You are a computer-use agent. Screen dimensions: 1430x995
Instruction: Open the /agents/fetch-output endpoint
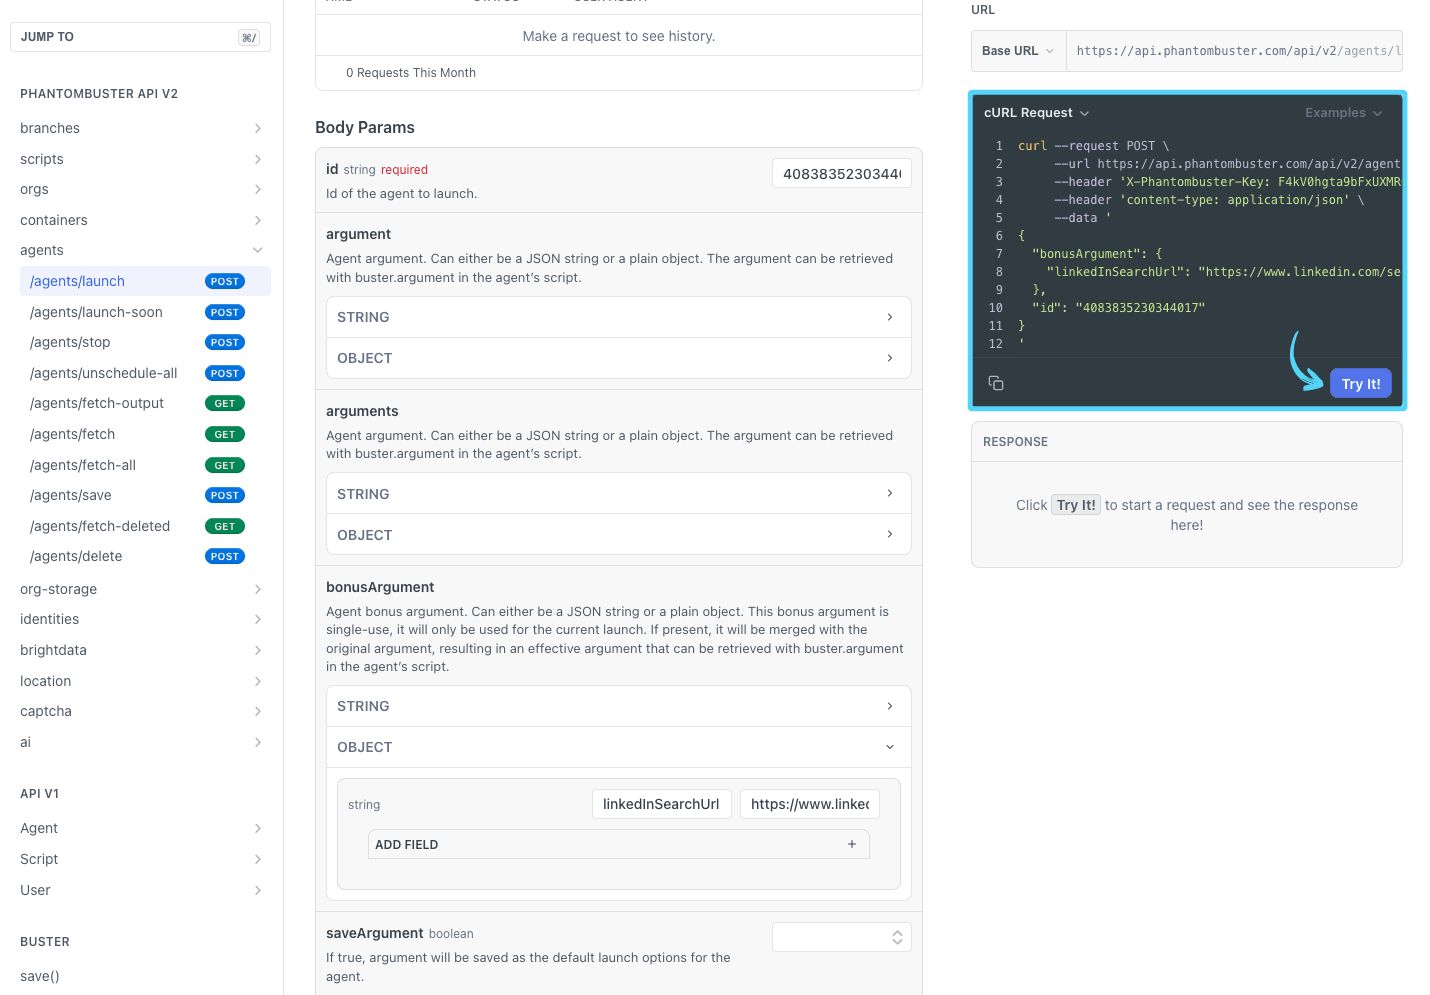coord(145,403)
